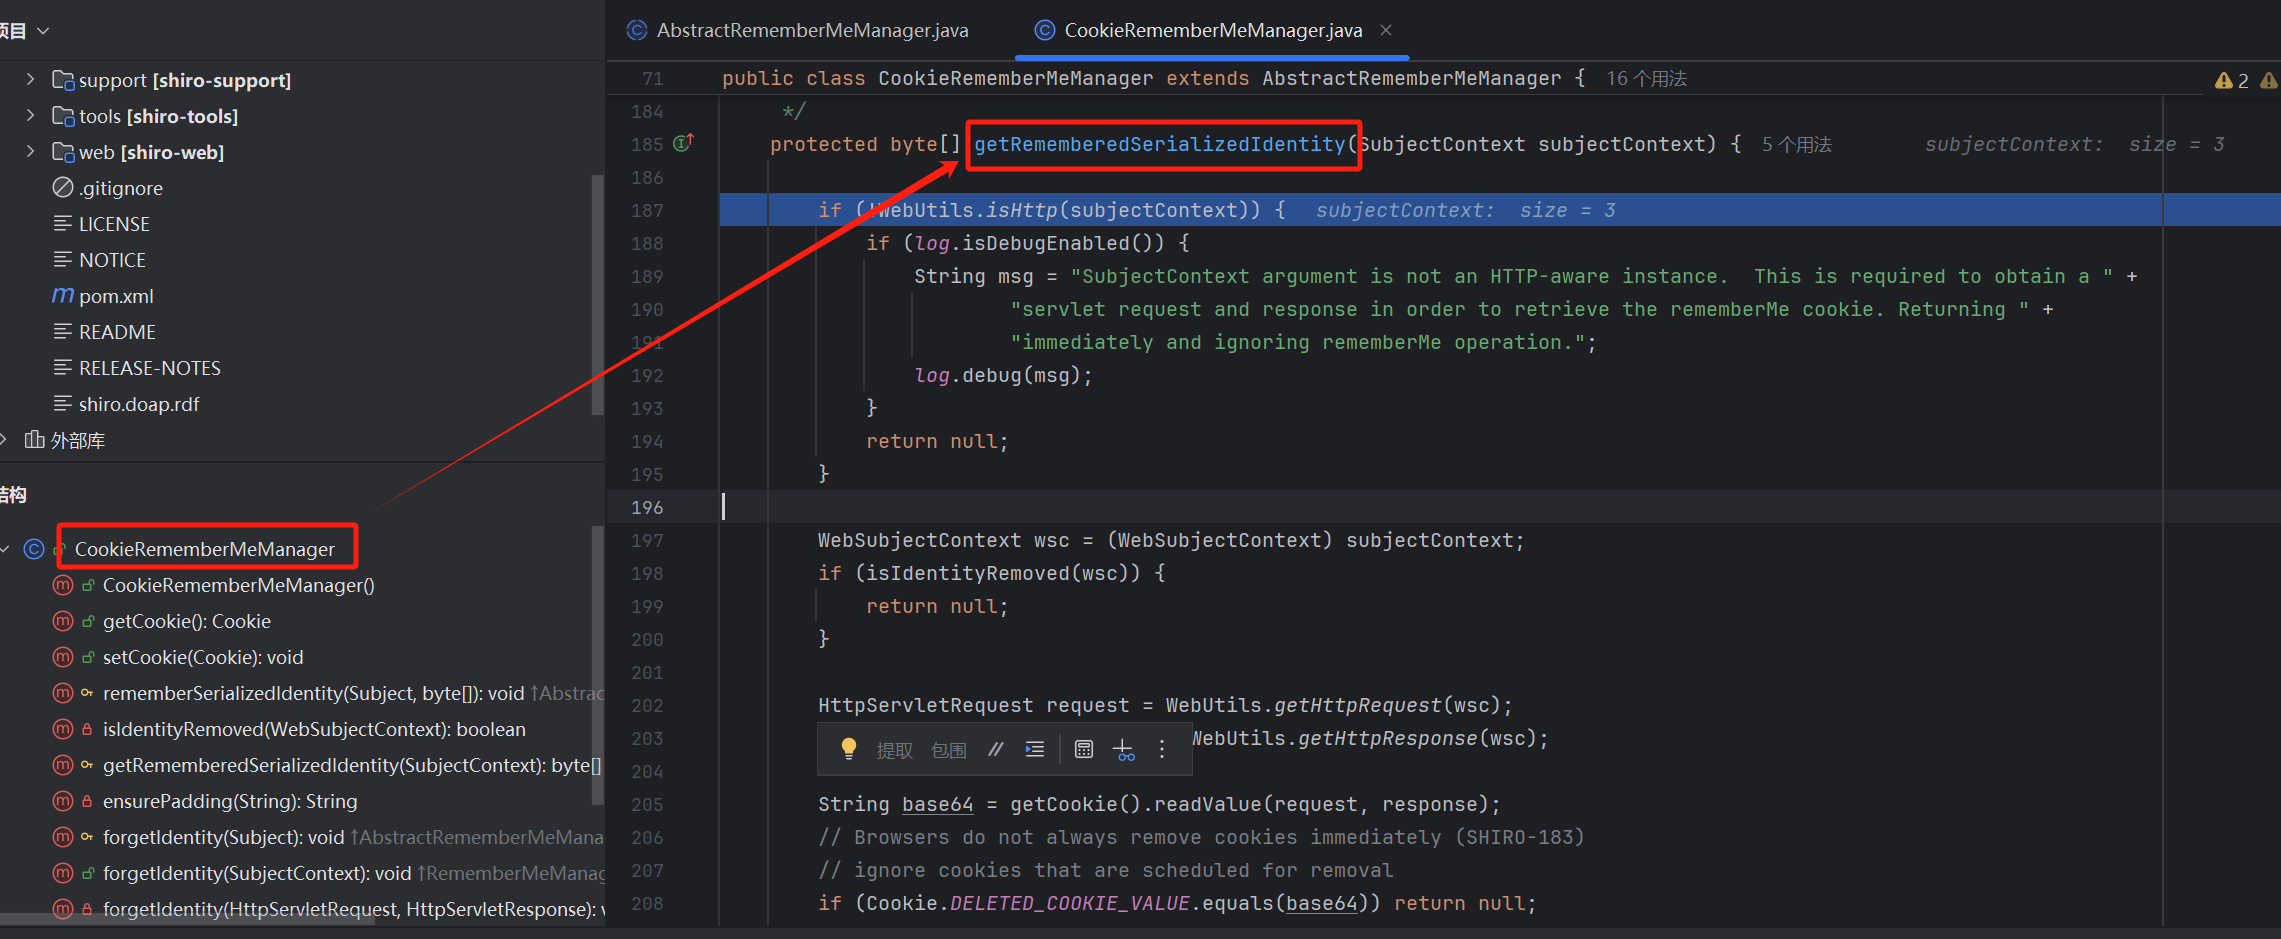Click the yellow lightbulb quick-fix icon

coord(848,749)
